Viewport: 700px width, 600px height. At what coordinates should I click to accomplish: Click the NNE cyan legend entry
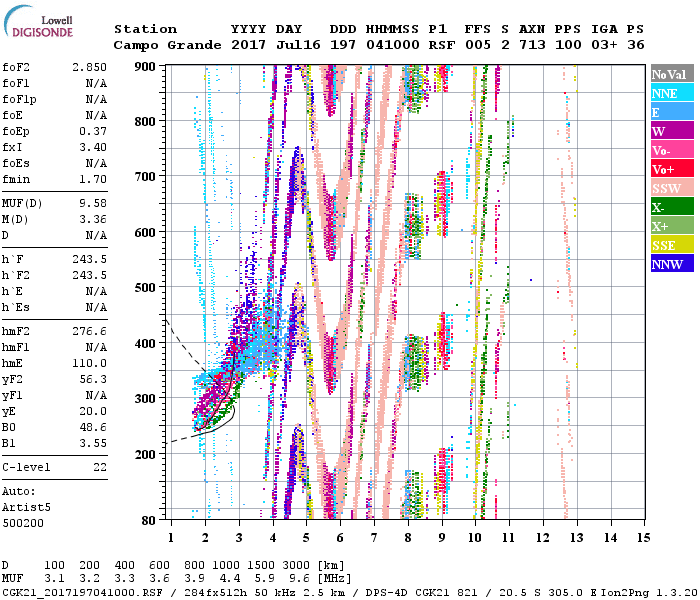pos(672,93)
